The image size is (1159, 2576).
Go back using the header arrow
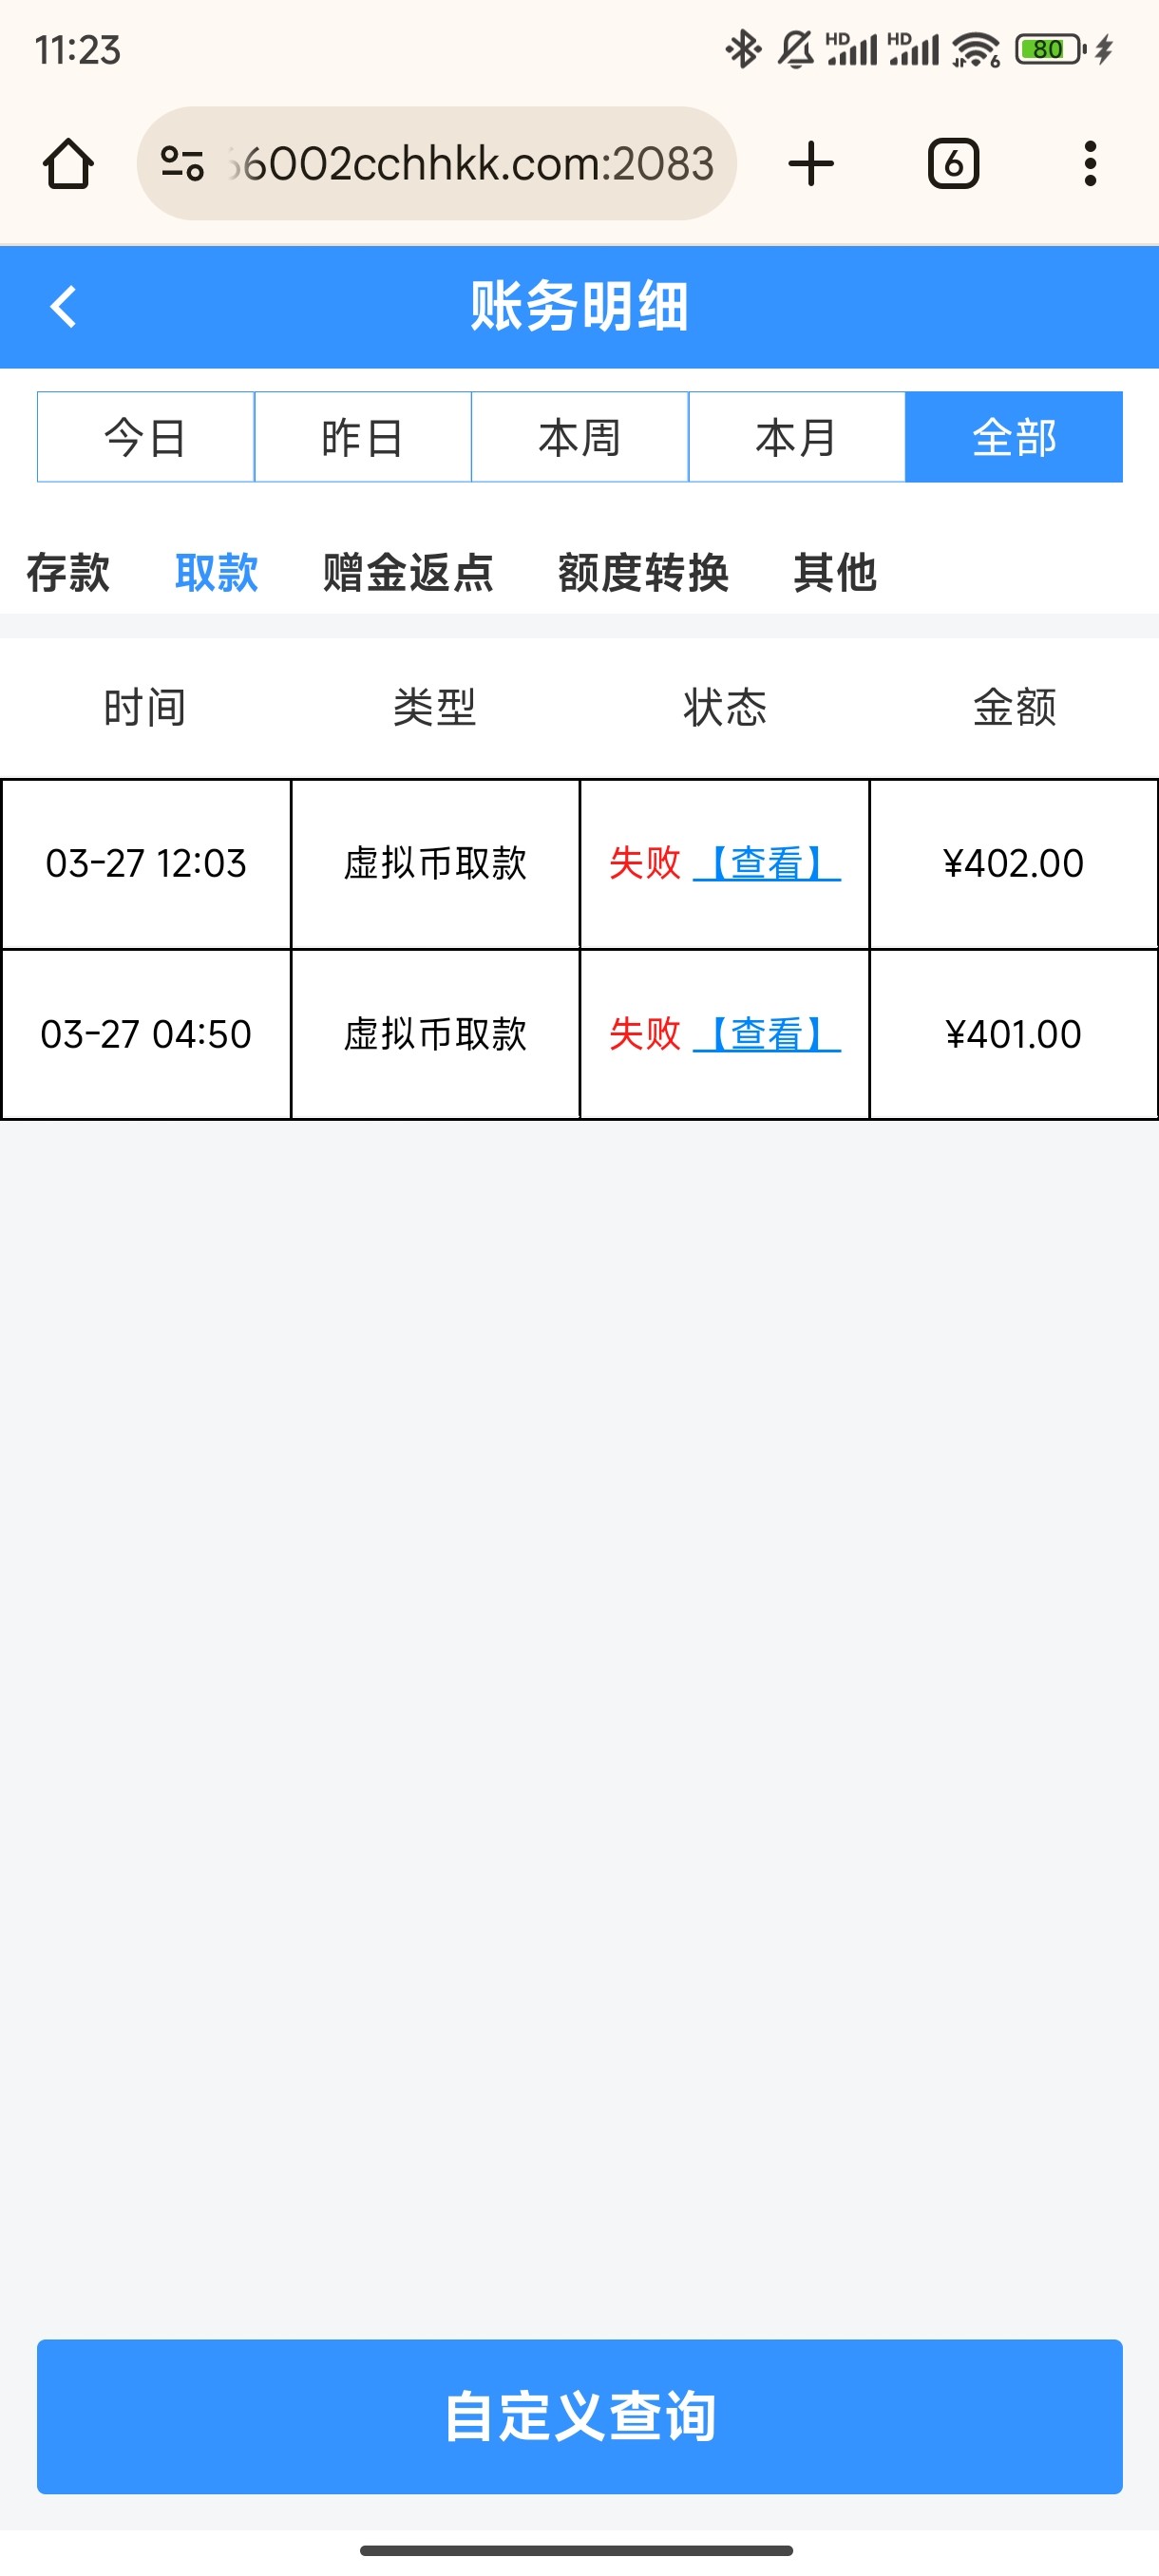click(x=63, y=307)
